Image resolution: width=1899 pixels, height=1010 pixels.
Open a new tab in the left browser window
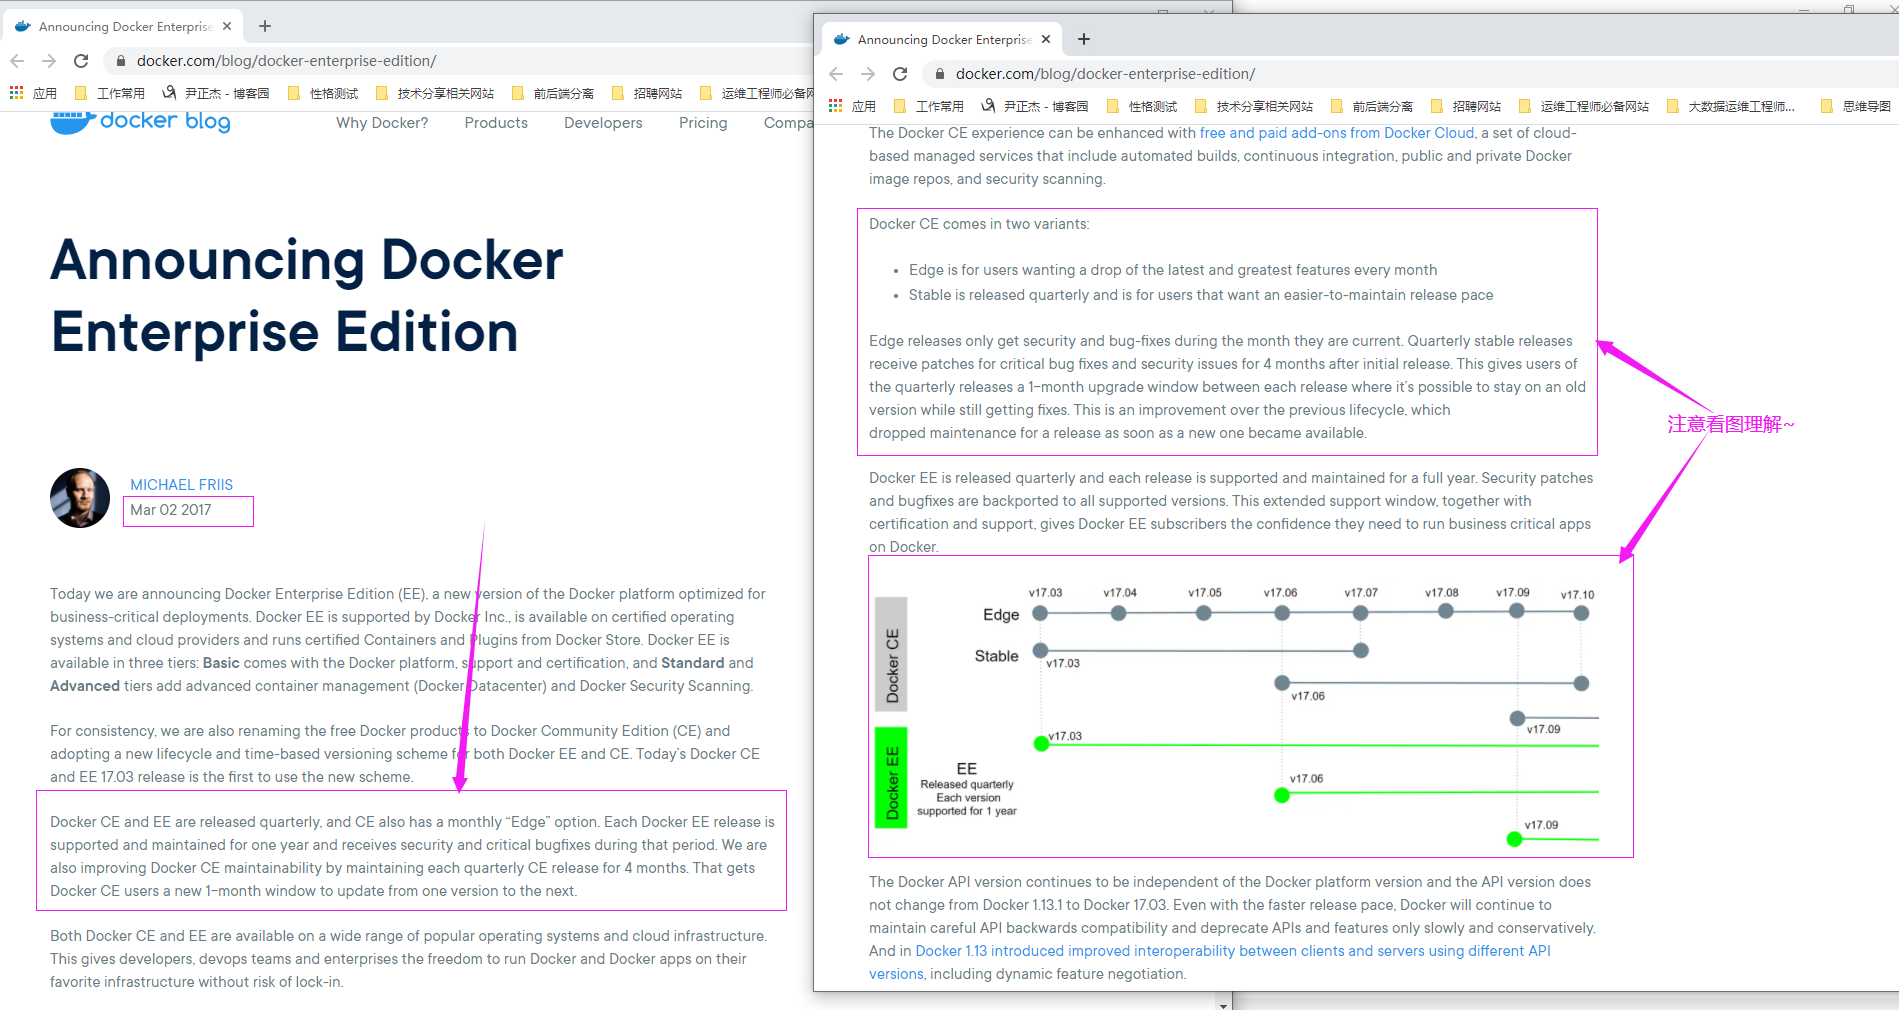tap(265, 26)
